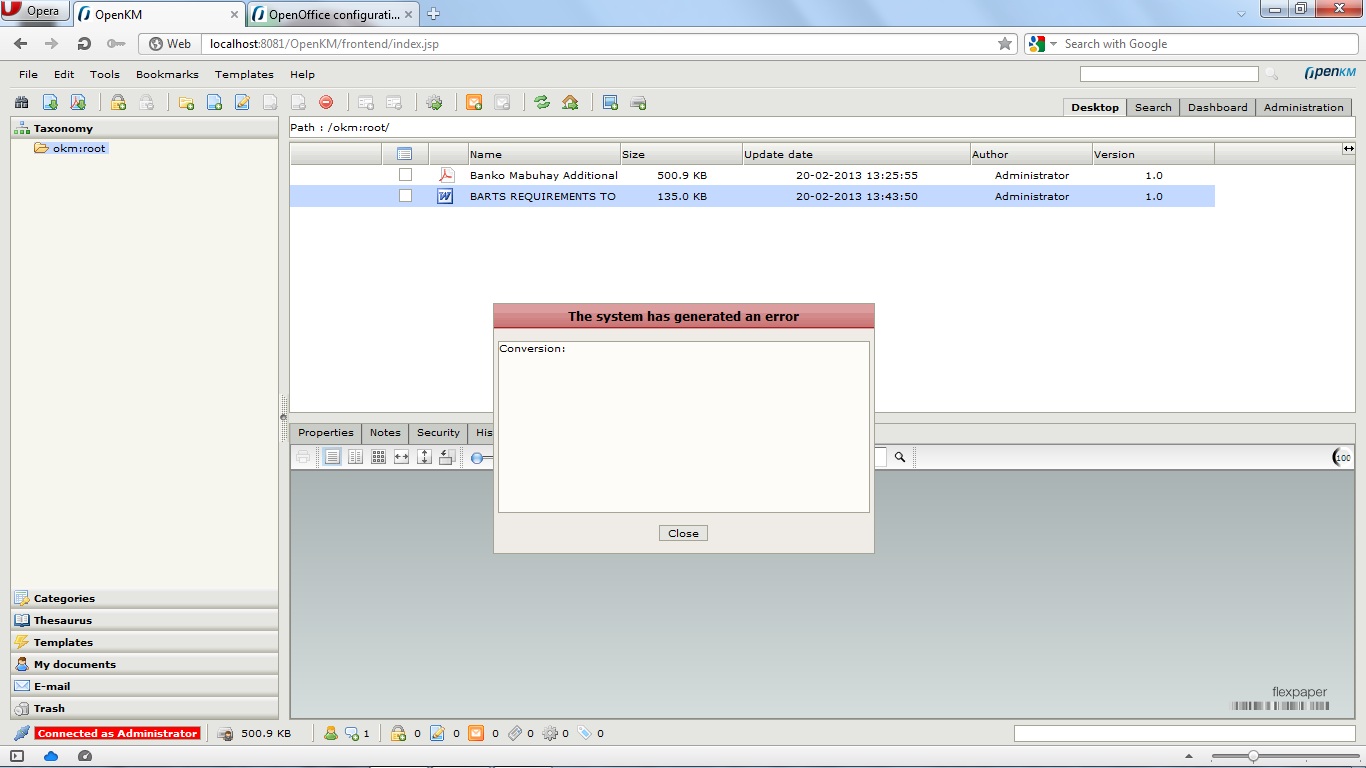Click the edit/checkout pencil document icon
The height and width of the screenshot is (768, 1366).
click(x=242, y=102)
